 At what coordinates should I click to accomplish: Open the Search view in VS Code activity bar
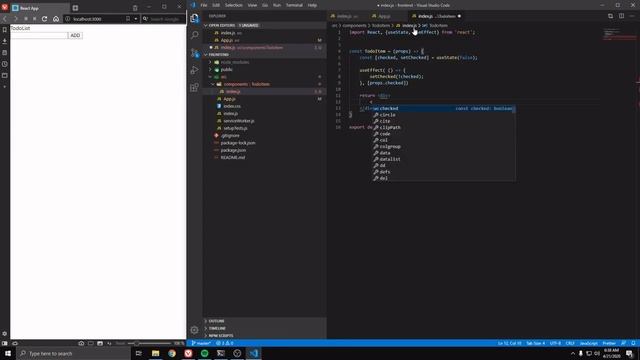pos(195,35)
